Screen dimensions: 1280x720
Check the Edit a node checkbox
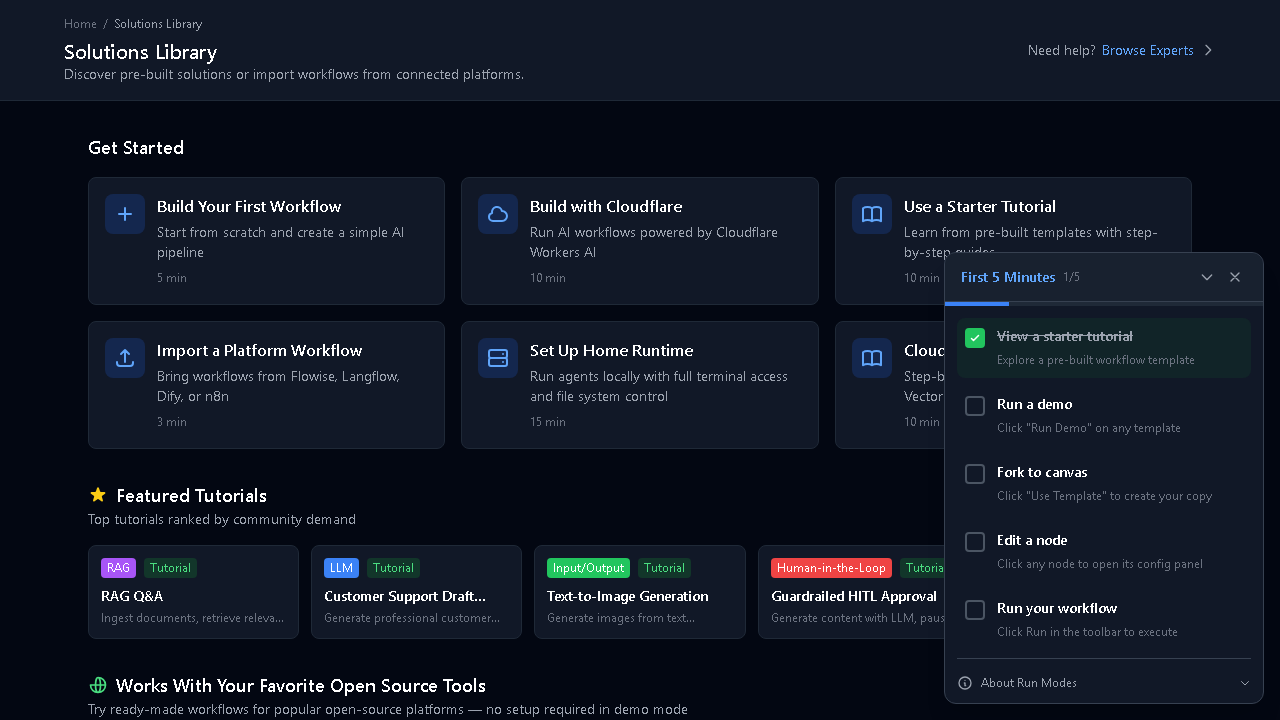(x=975, y=542)
